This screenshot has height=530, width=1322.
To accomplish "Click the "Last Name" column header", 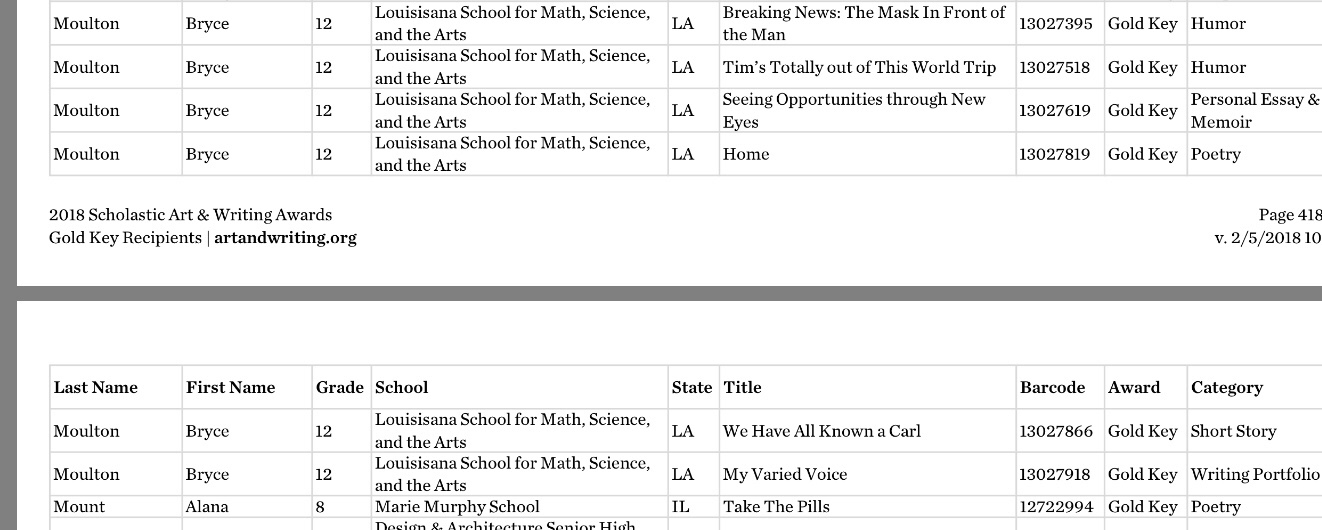I will coord(96,388).
